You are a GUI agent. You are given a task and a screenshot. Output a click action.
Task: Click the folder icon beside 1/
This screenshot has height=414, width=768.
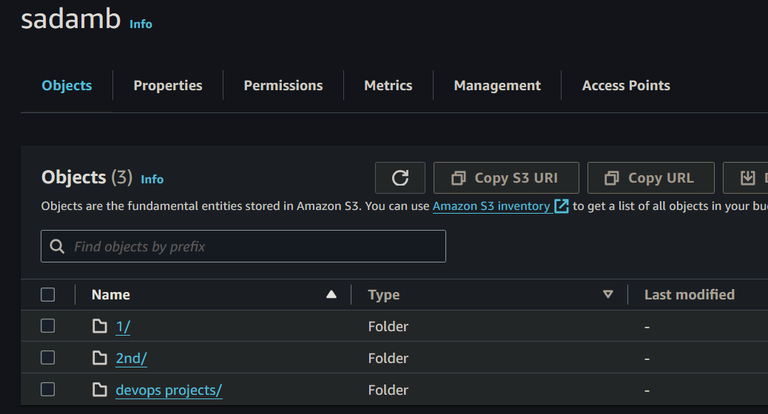pos(99,326)
